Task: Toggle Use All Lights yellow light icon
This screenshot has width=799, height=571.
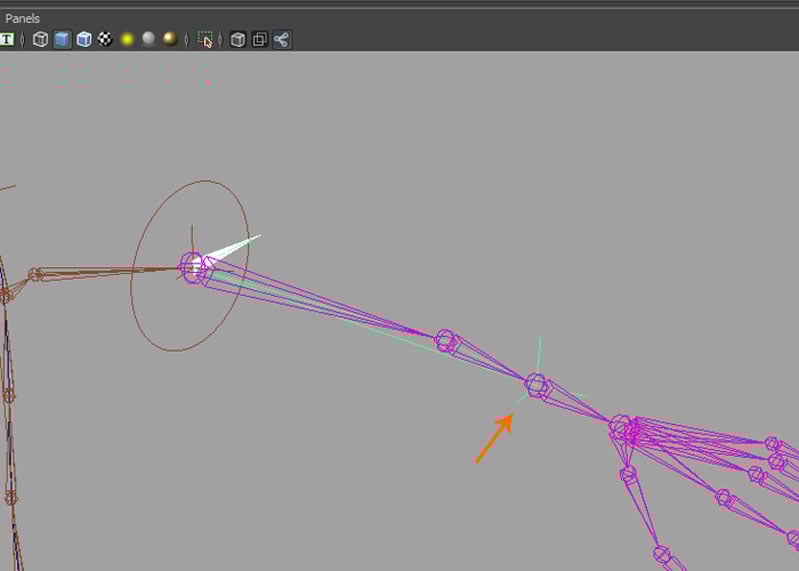Action: click(127, 39)
